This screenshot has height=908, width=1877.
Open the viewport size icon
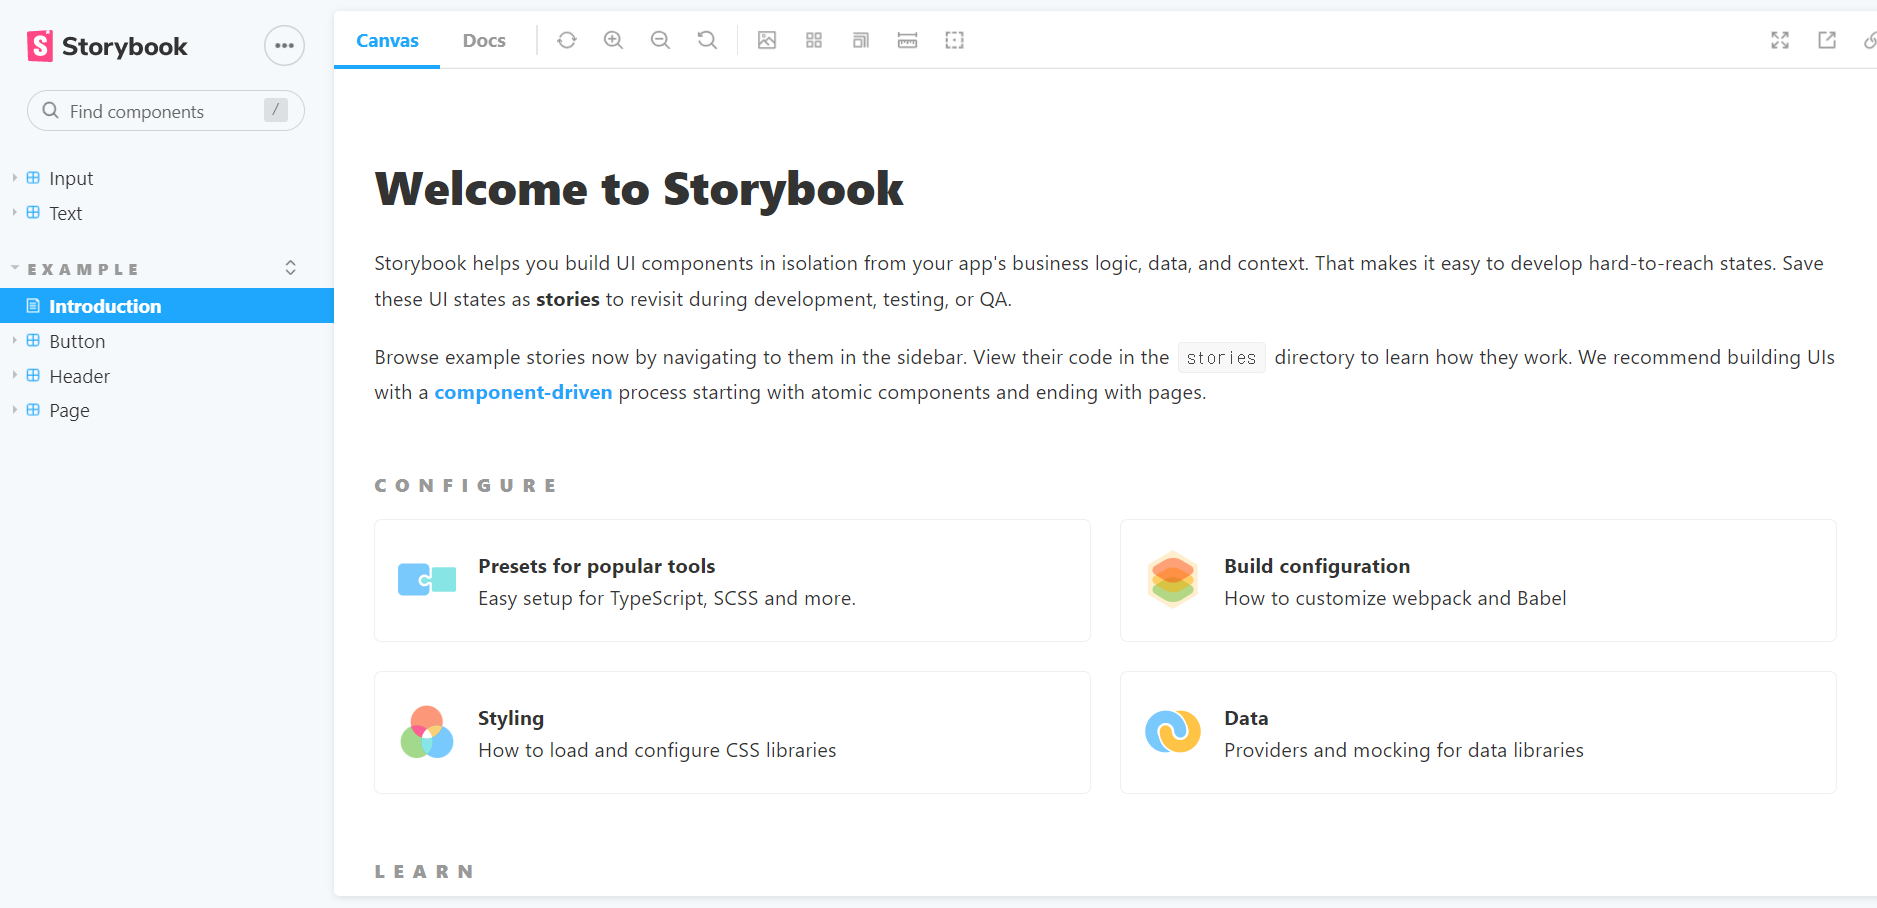pos(861,40)
